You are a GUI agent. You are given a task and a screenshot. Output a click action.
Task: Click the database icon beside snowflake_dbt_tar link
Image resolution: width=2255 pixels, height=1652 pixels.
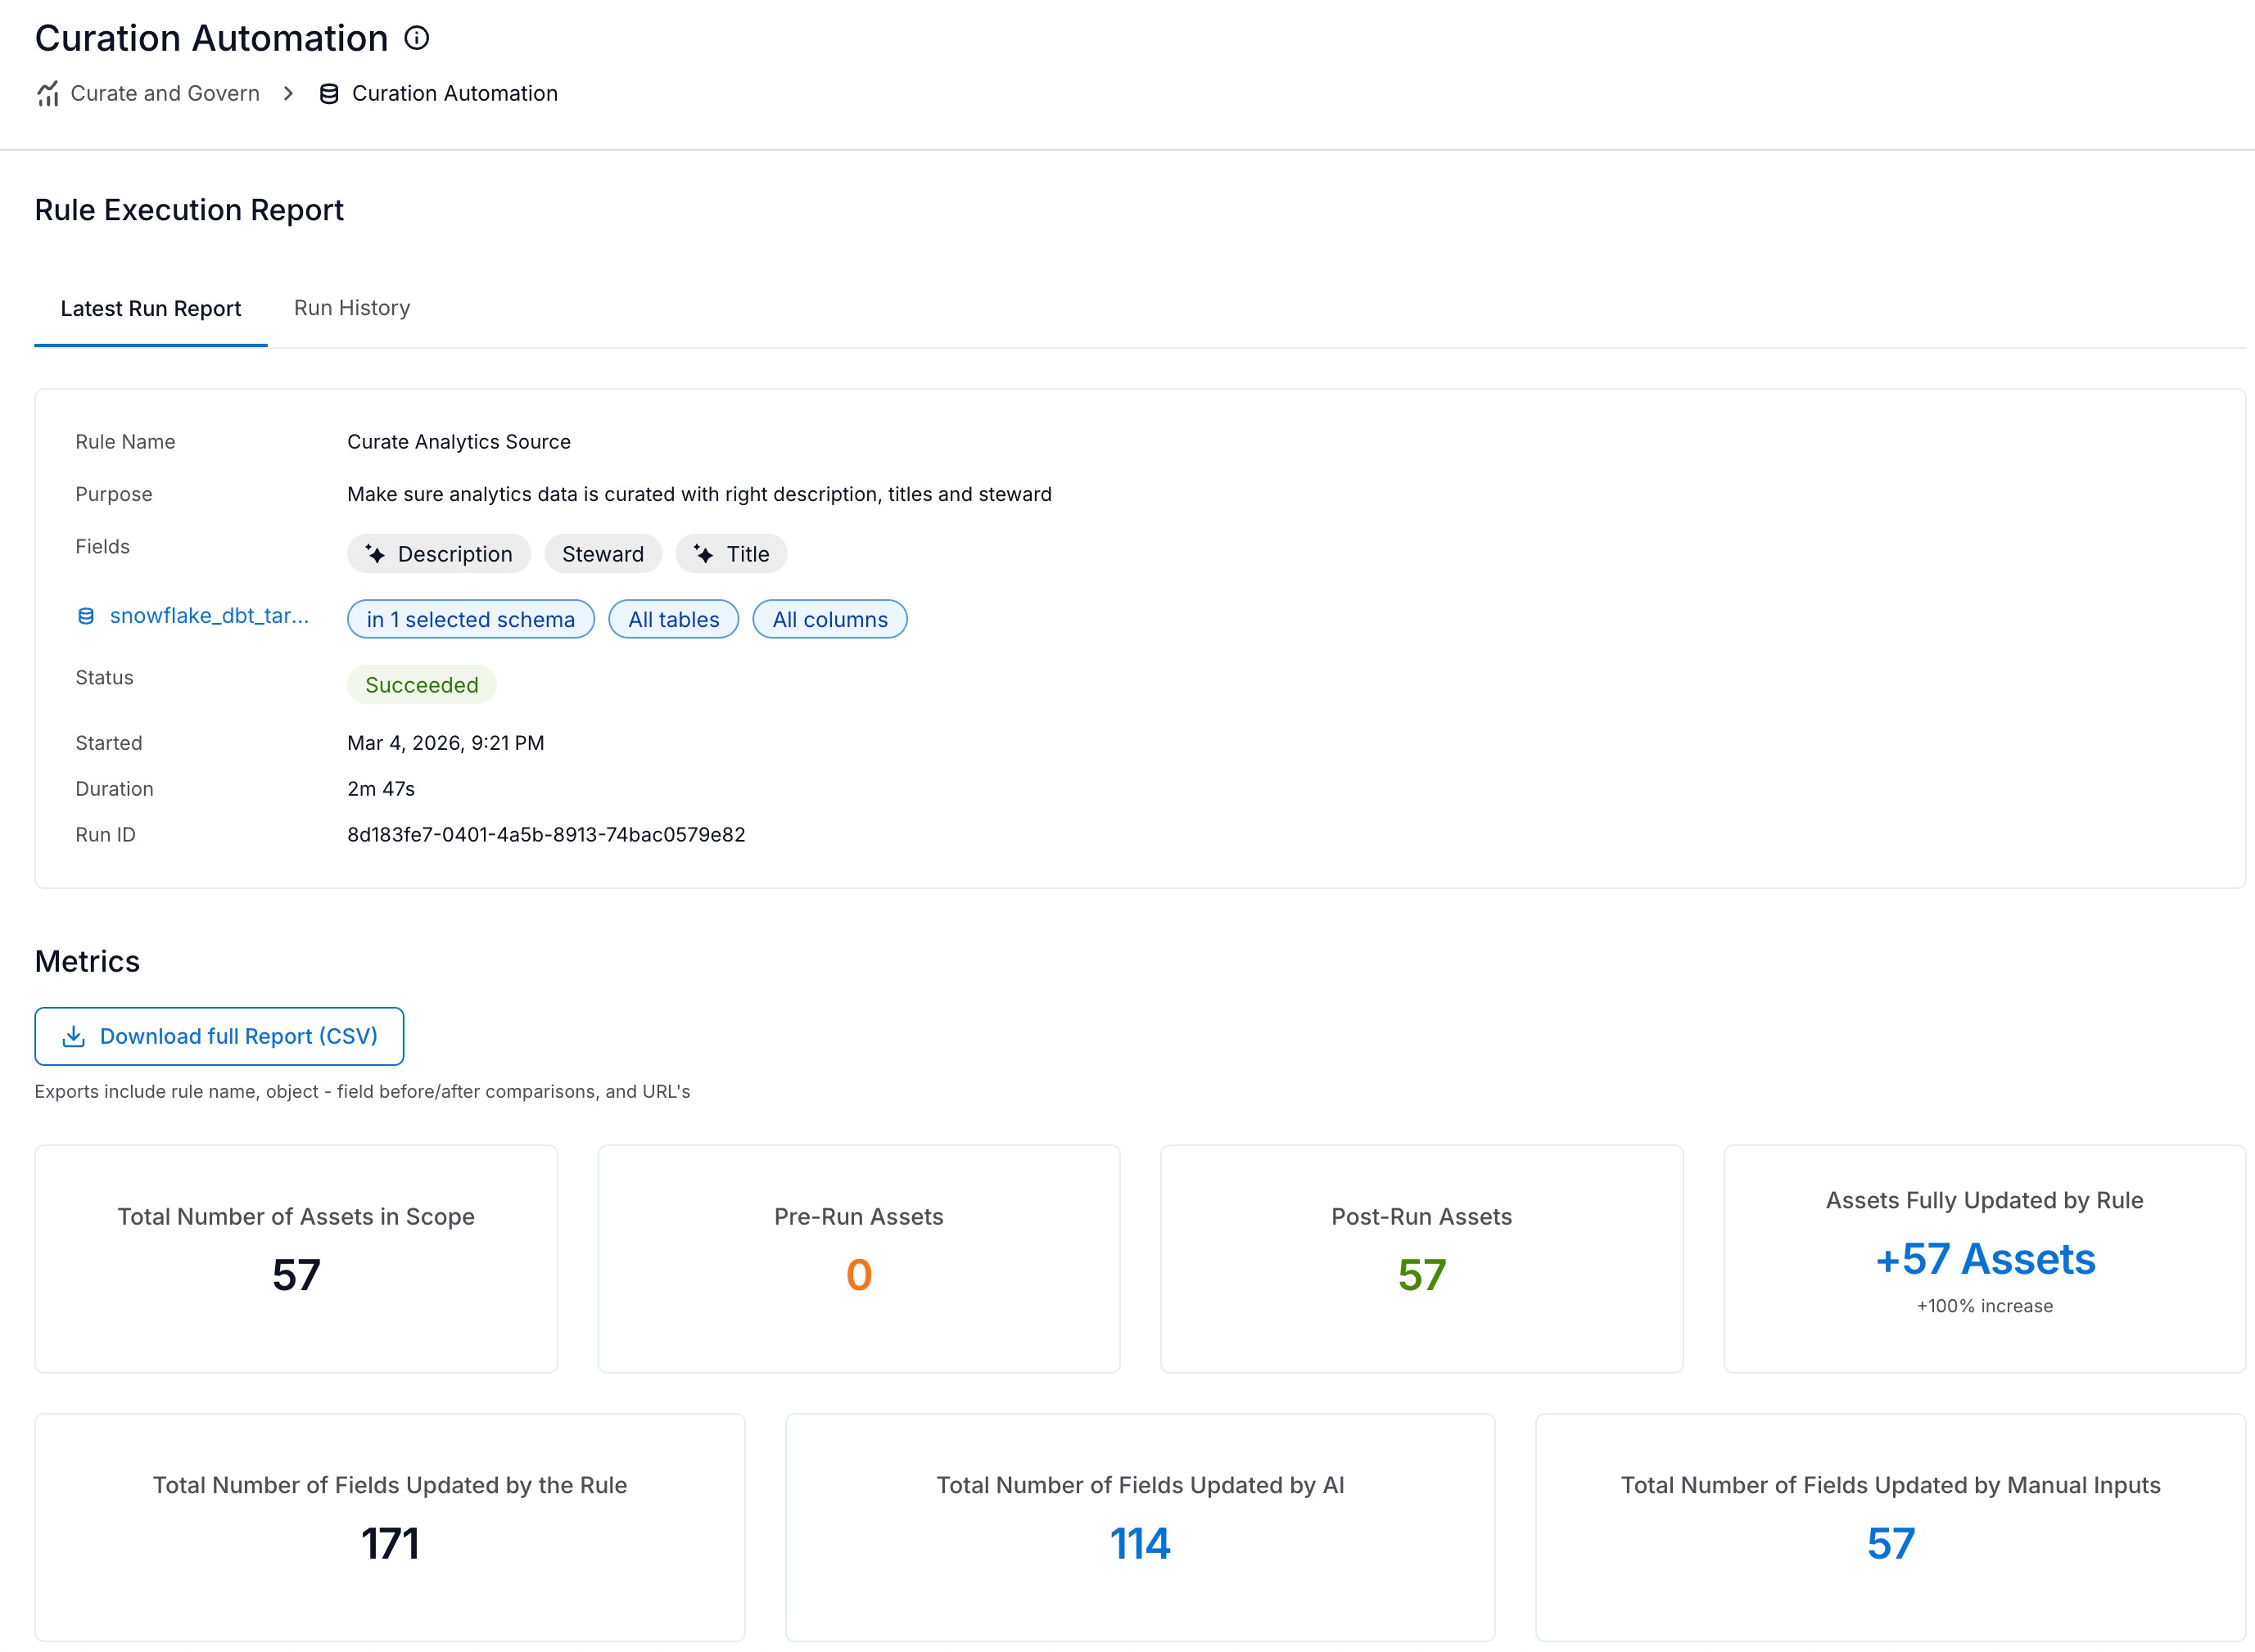85,616
